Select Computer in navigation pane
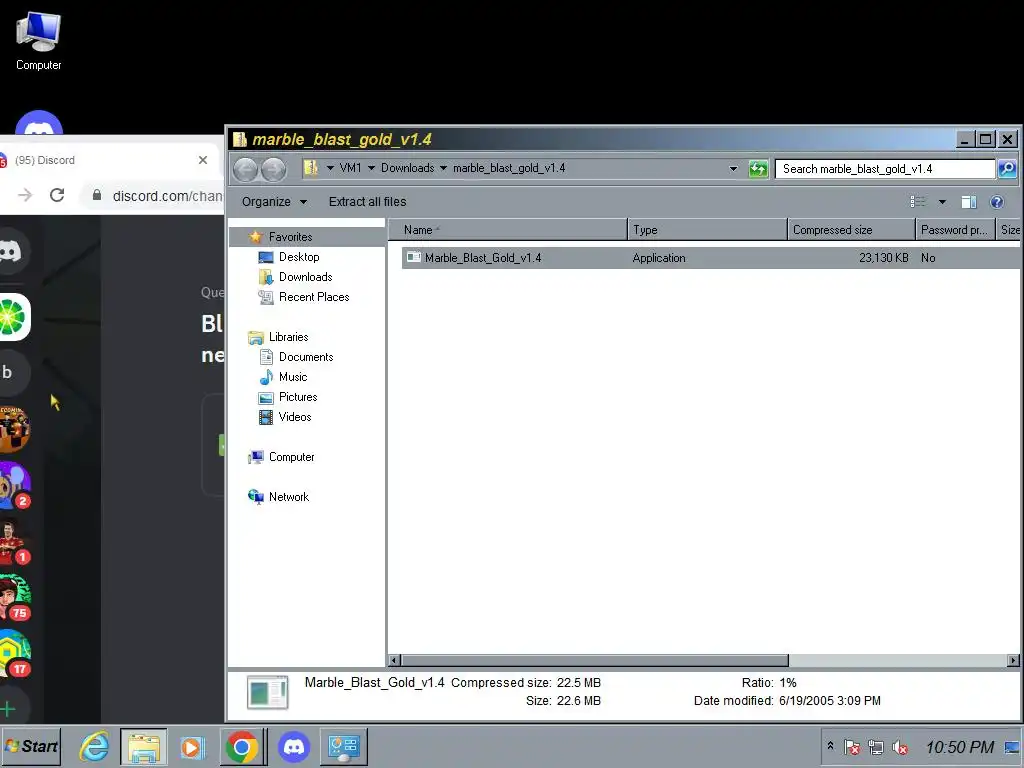Viewport: 1024px width, 768px height. (291, 457)
